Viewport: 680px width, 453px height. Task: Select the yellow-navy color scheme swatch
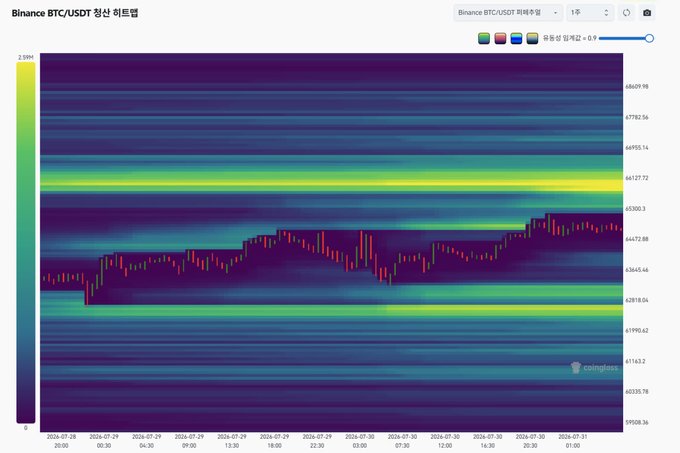point(532,38)
